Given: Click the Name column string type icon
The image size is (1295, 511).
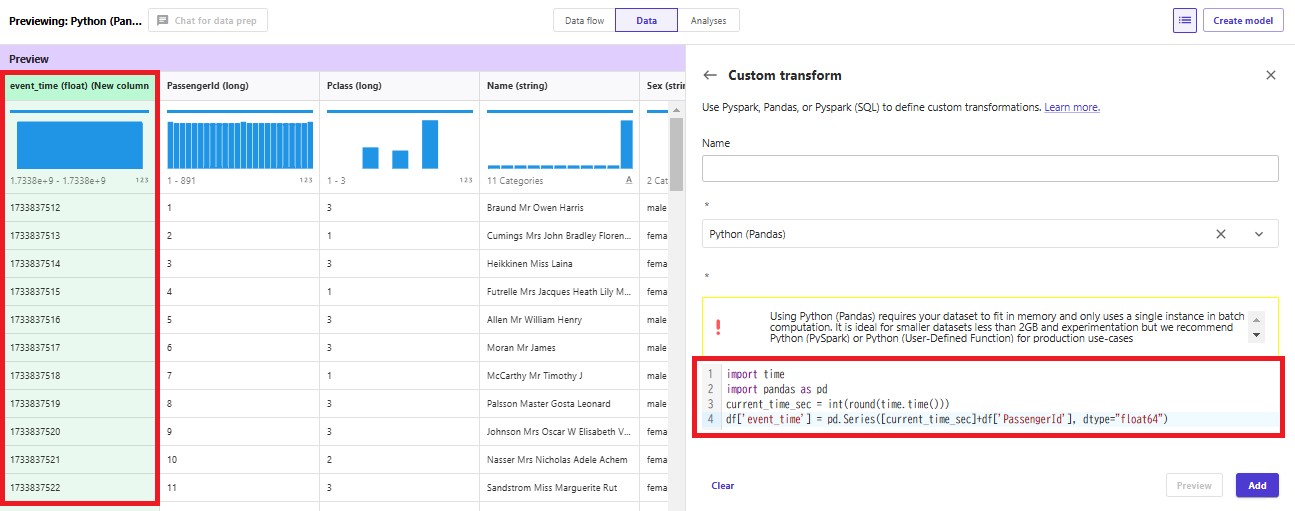Looking at the screenshot, I should [x=629, y=181].
